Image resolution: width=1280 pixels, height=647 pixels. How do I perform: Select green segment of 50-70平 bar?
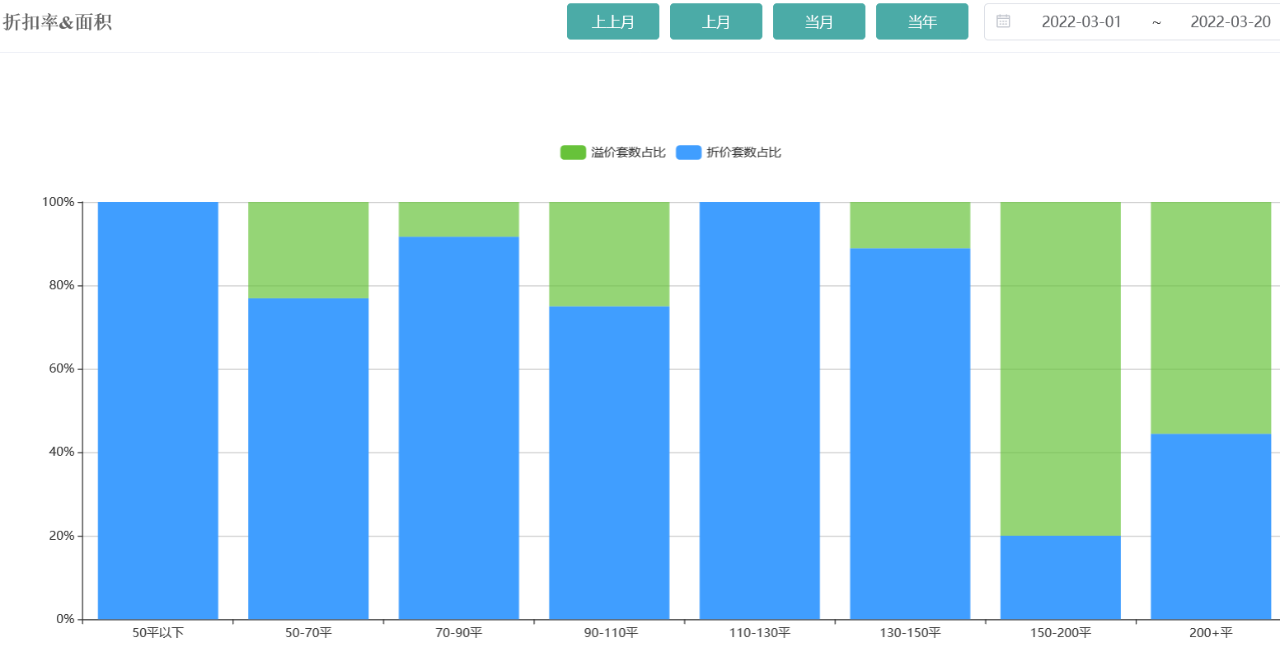(x=308, y=250)
